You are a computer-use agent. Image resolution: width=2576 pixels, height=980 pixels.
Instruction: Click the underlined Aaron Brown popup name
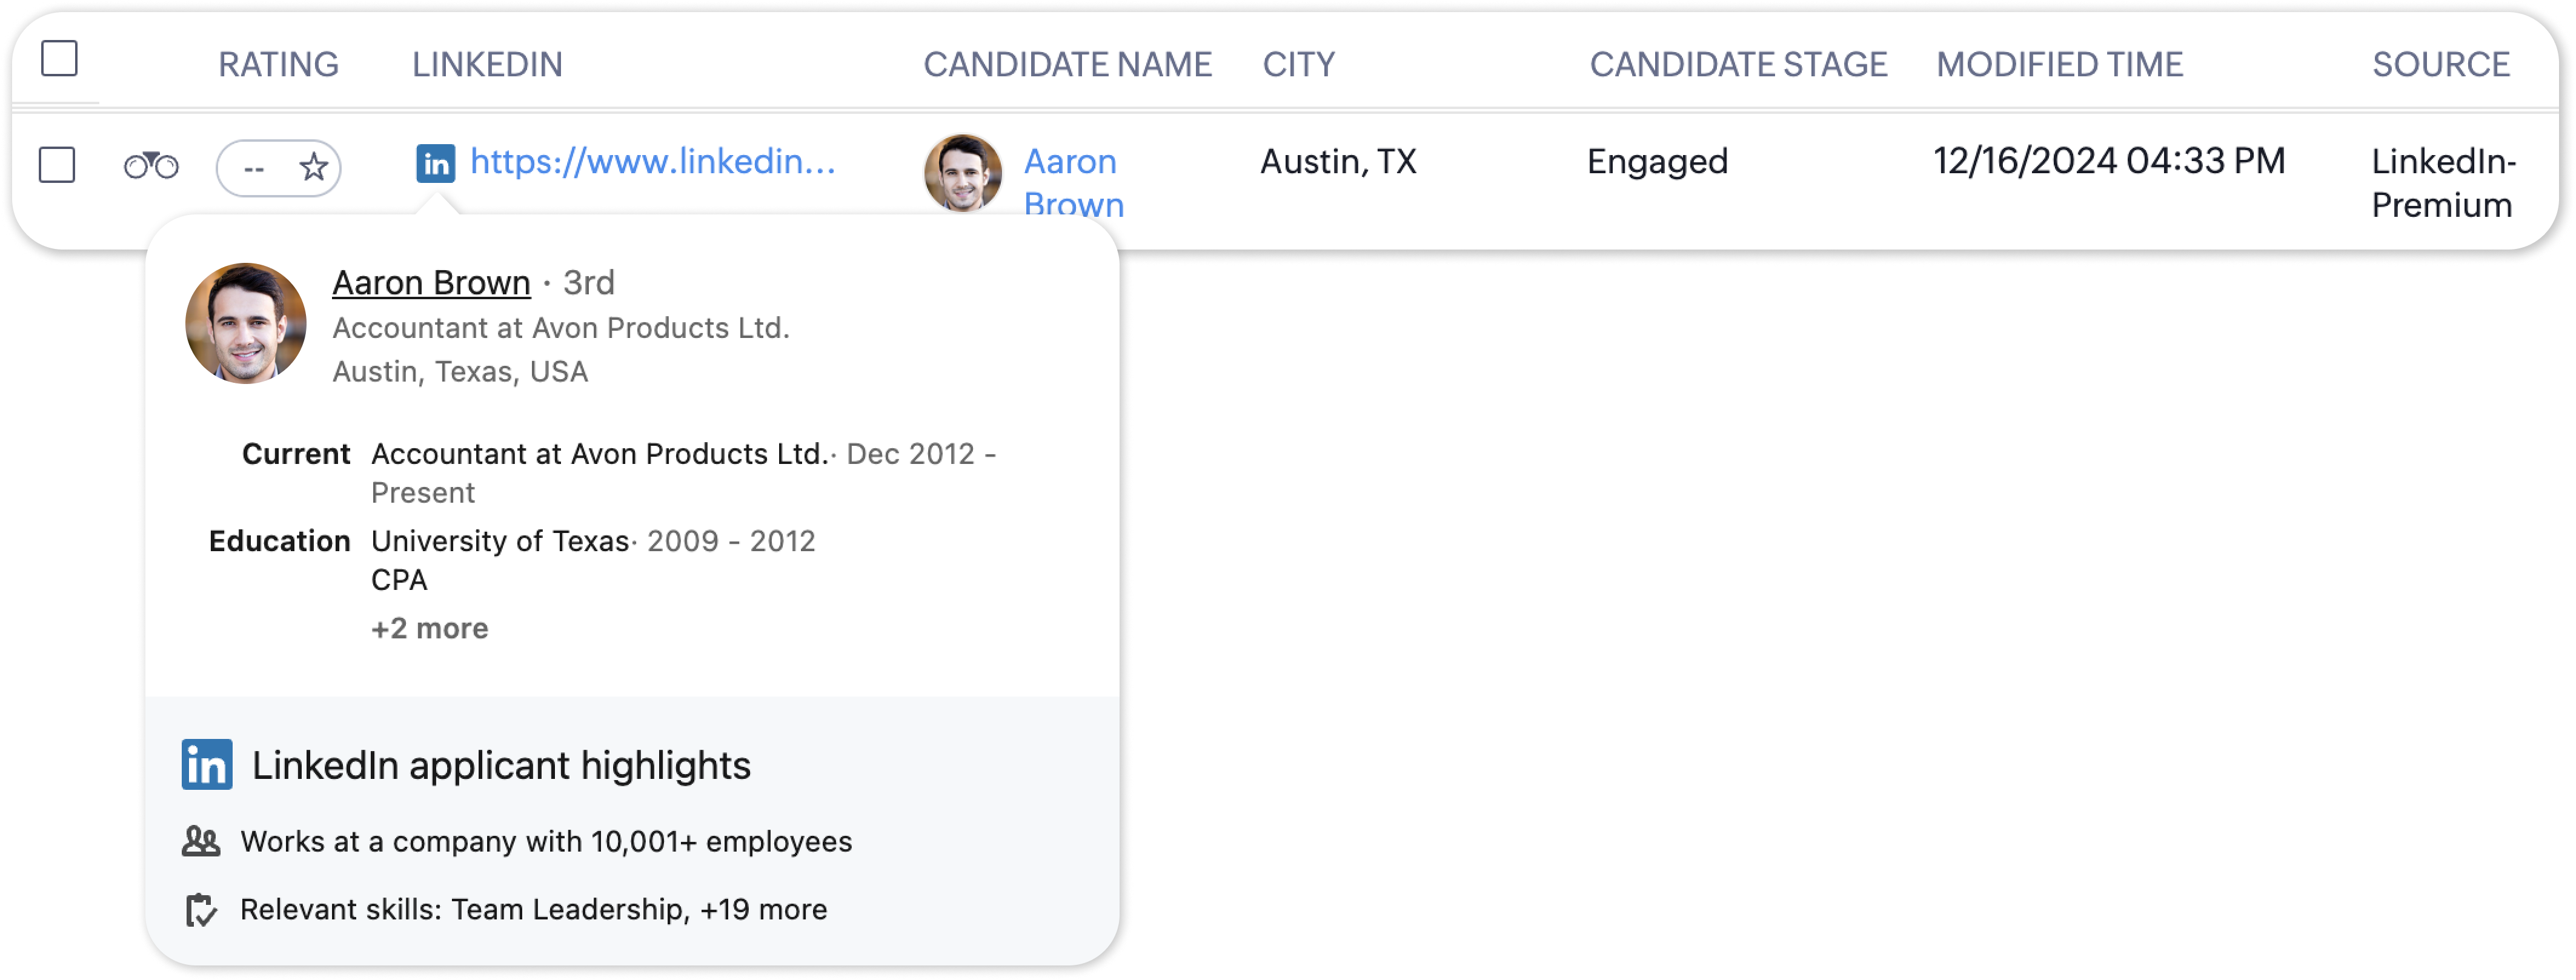pyautogui.click(x=431, y=283)
